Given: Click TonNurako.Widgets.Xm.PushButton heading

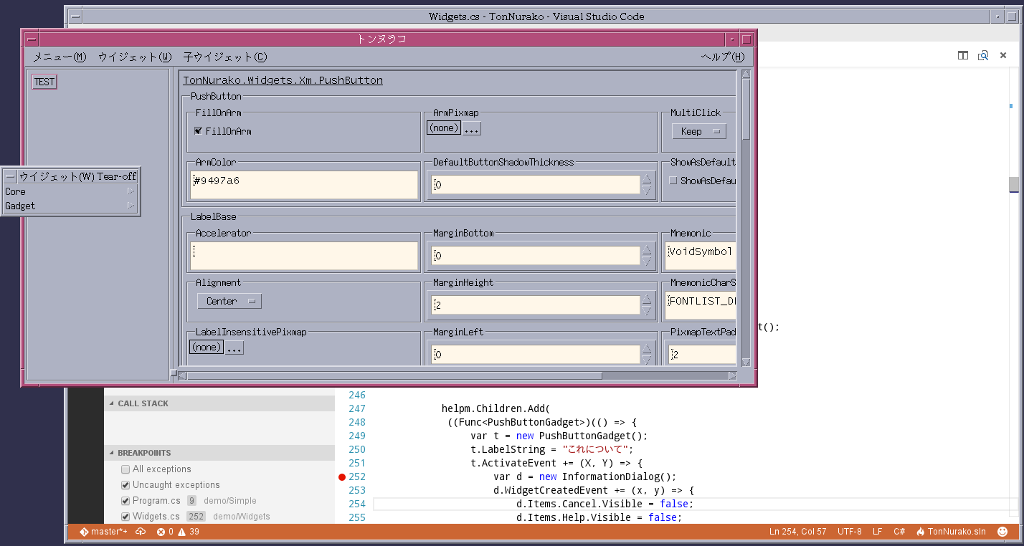Looking at the screenshot, I should click(x=283, y=81).
